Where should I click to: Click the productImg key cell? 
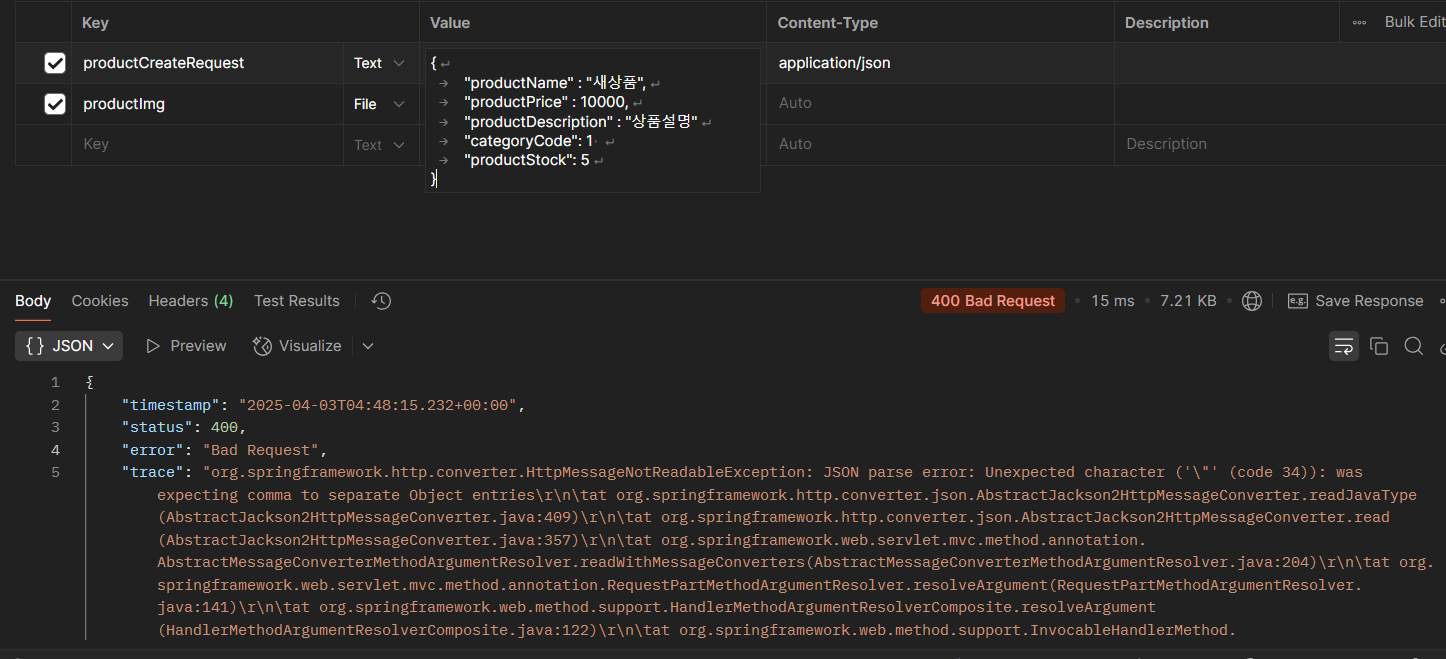pyautogui.click(x=207, y=104)
